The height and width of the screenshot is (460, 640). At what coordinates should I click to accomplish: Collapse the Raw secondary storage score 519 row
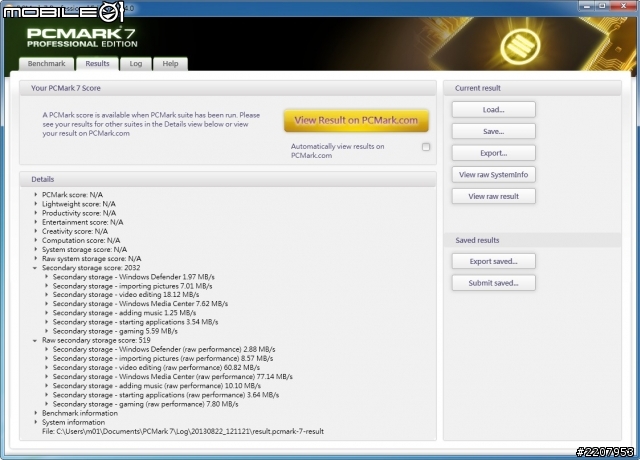35,340
